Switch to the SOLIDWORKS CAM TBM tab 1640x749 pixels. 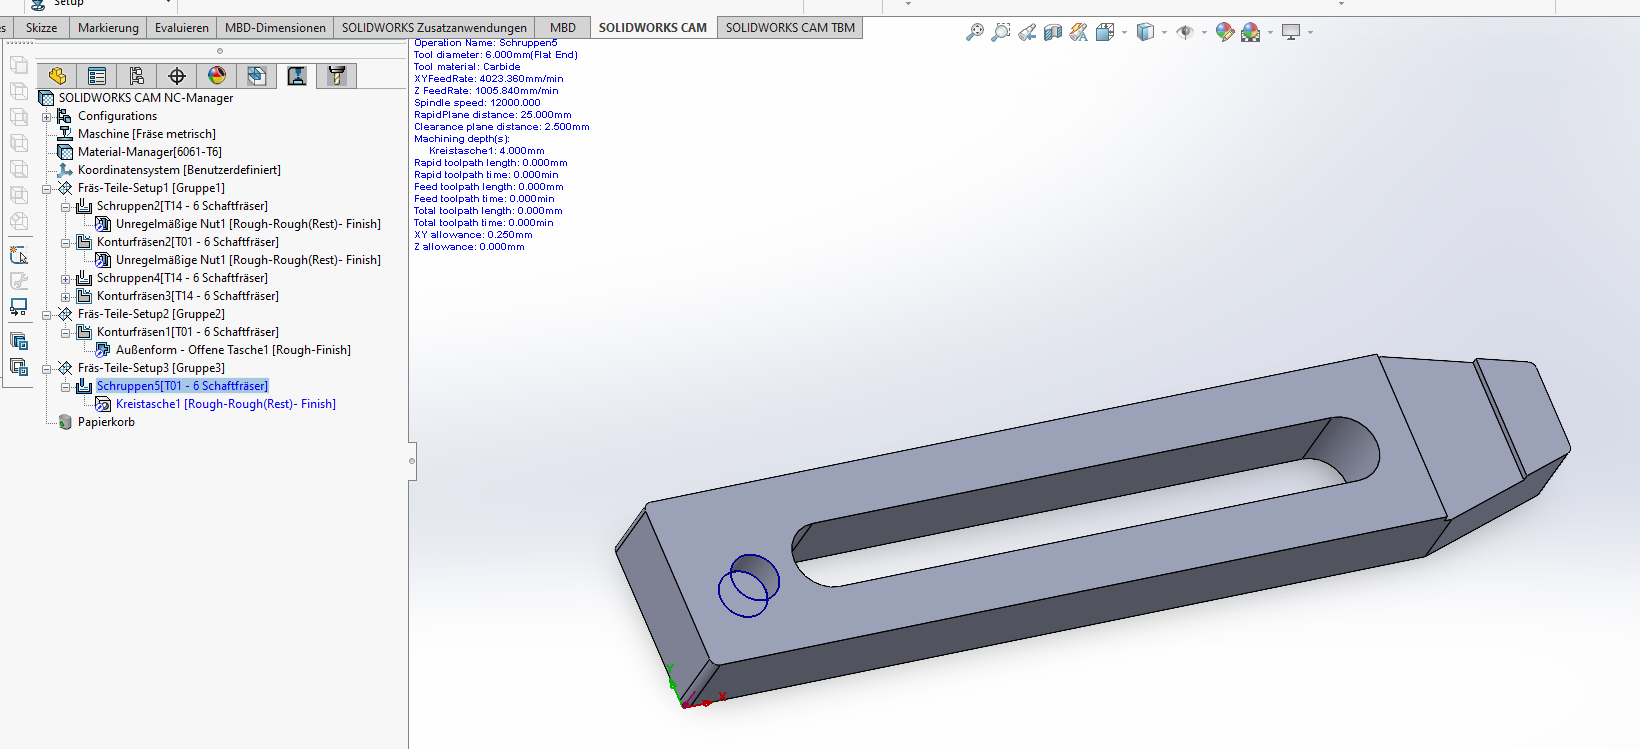coord(789,28)
